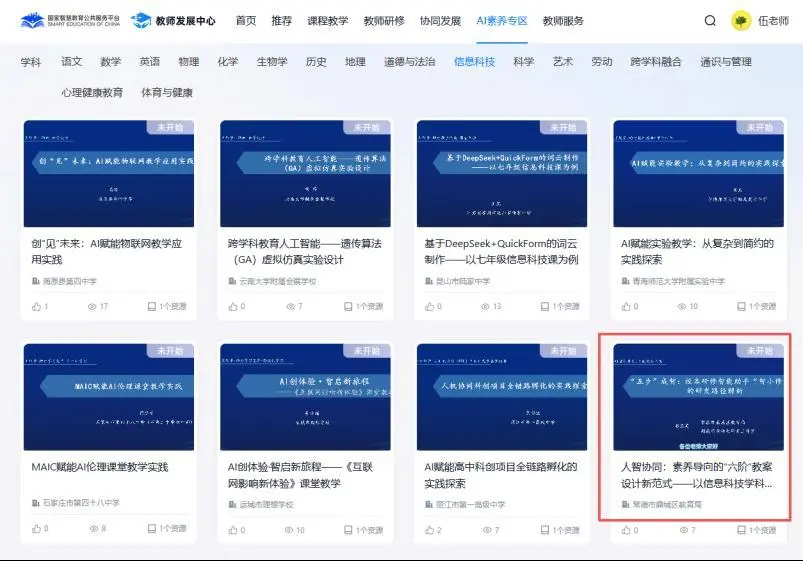803x561 pixels.
Task: Open title 创"见"未来：AI赋能物联网教学应用实践
Action: point(107,252)
